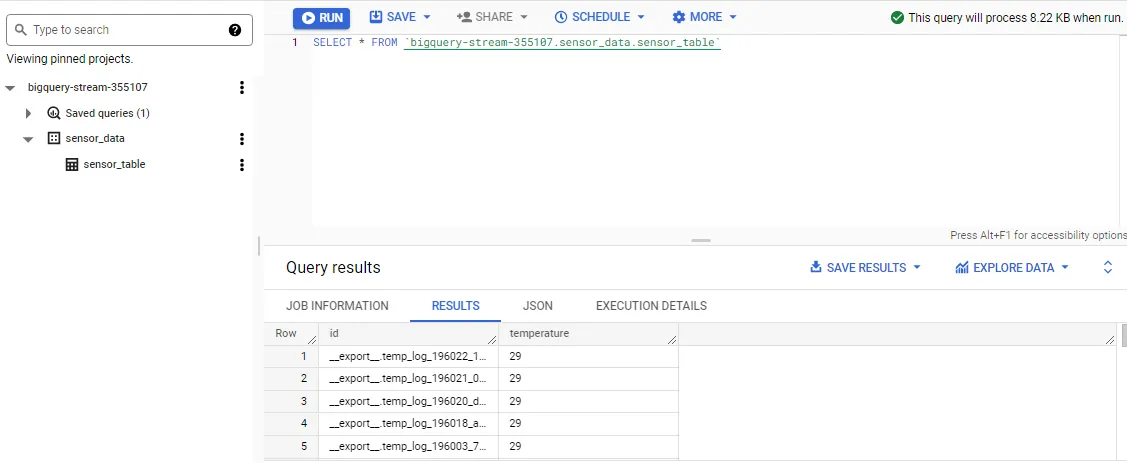Viewport: 1127px width, 463px height.
Task: Switch to EXECUTION DETAILS tab
Action: (651, 306)
